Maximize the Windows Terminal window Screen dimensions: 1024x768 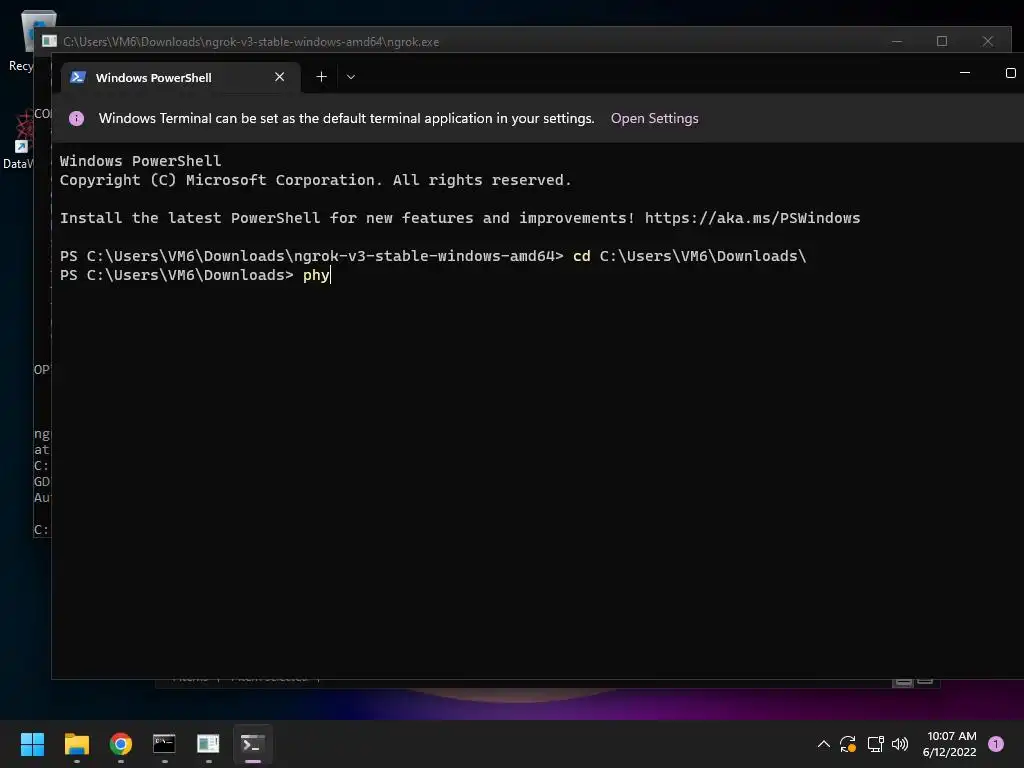pyautogui.click(x=1010, y=72)
